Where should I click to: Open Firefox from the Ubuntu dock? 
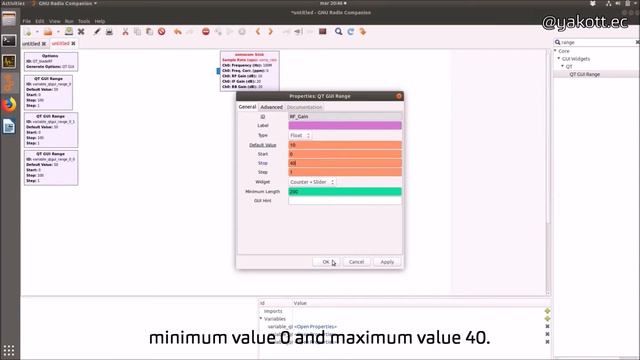9,104
